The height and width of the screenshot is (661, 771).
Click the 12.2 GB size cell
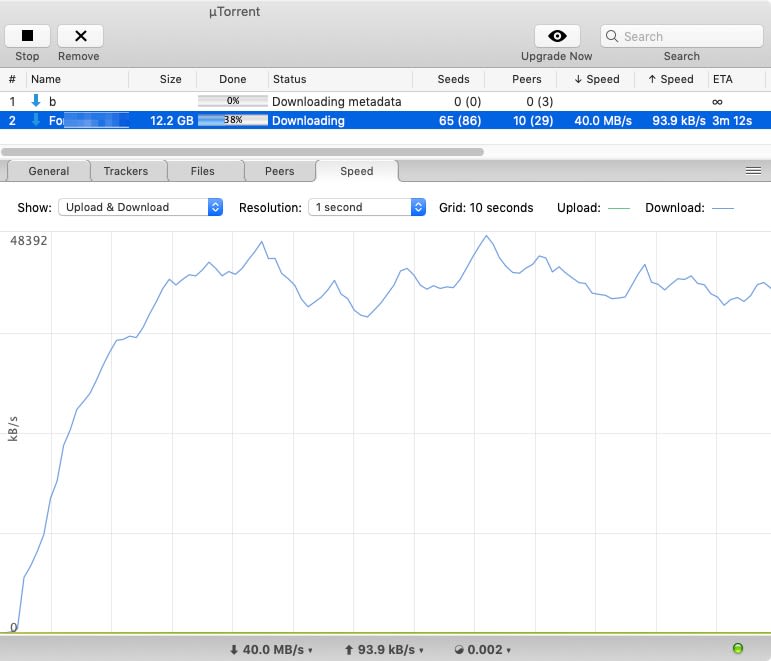click(172, 120)
